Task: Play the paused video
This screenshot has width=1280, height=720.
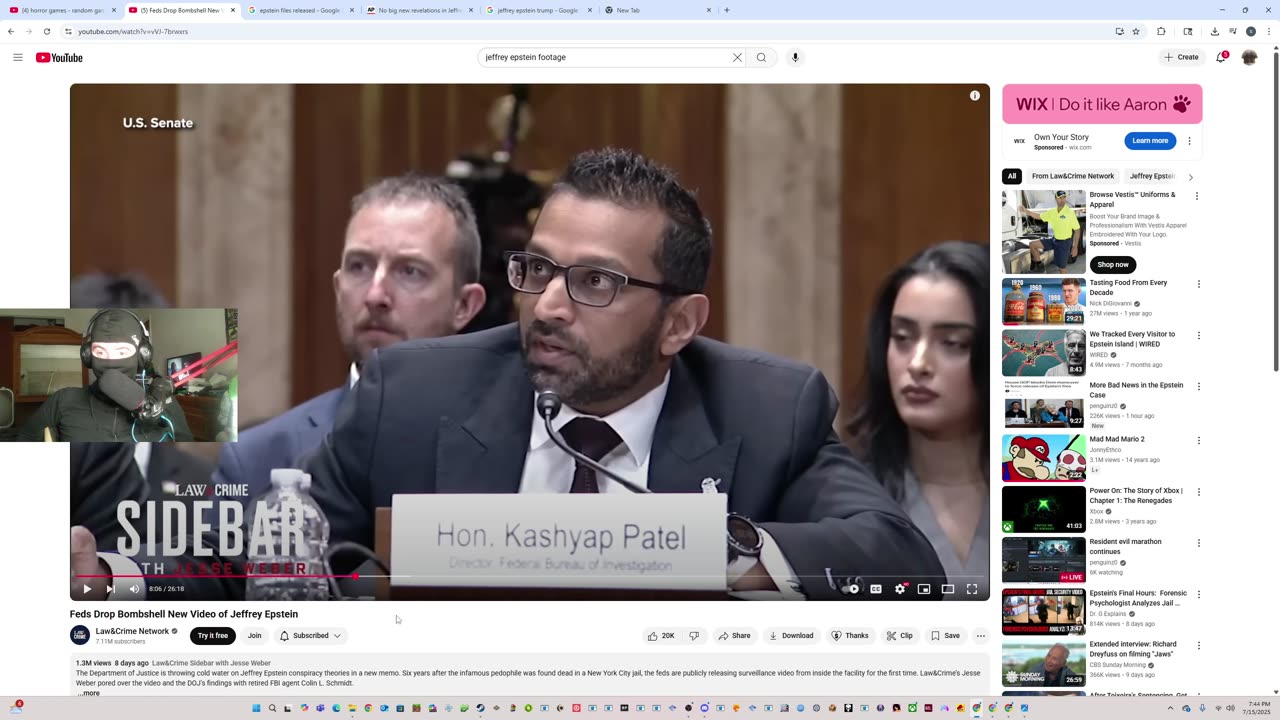Action: [87, 589]
